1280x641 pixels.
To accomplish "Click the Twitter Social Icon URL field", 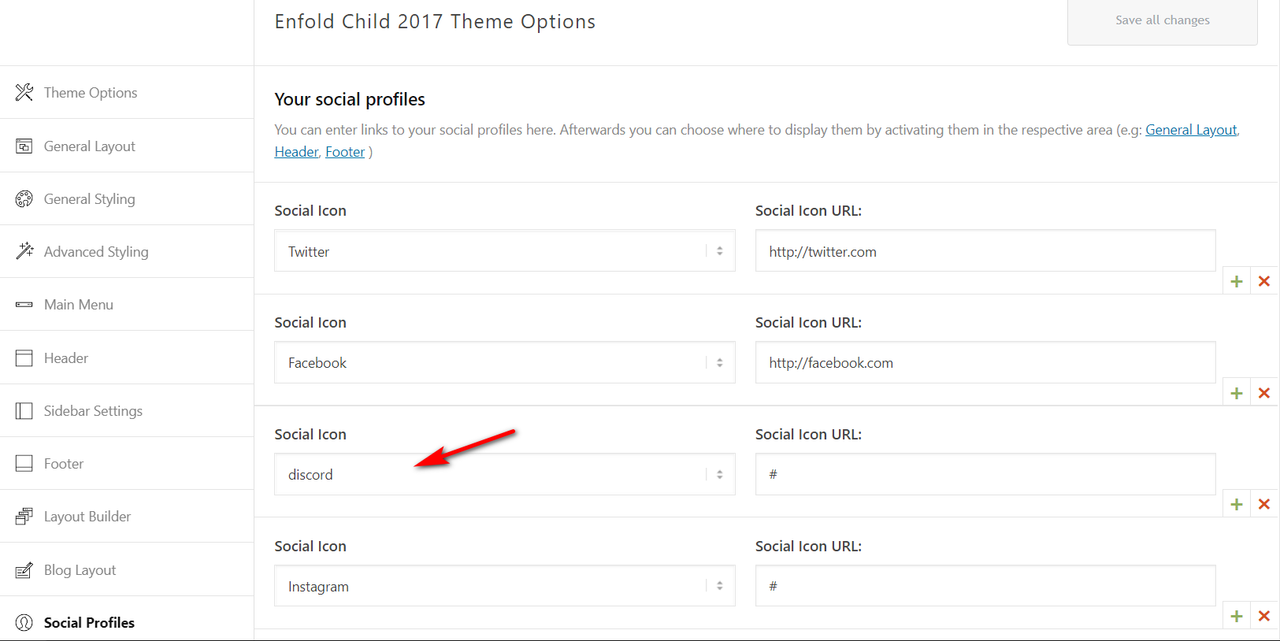I will coord(986,251).
